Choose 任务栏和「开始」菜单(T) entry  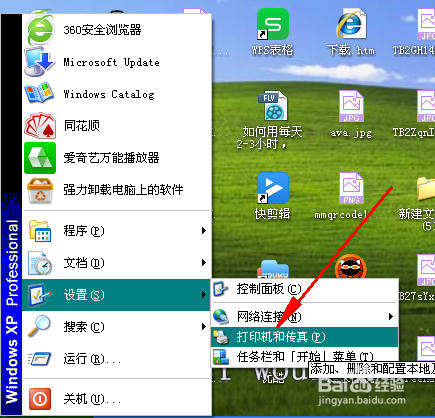(305, 357)
